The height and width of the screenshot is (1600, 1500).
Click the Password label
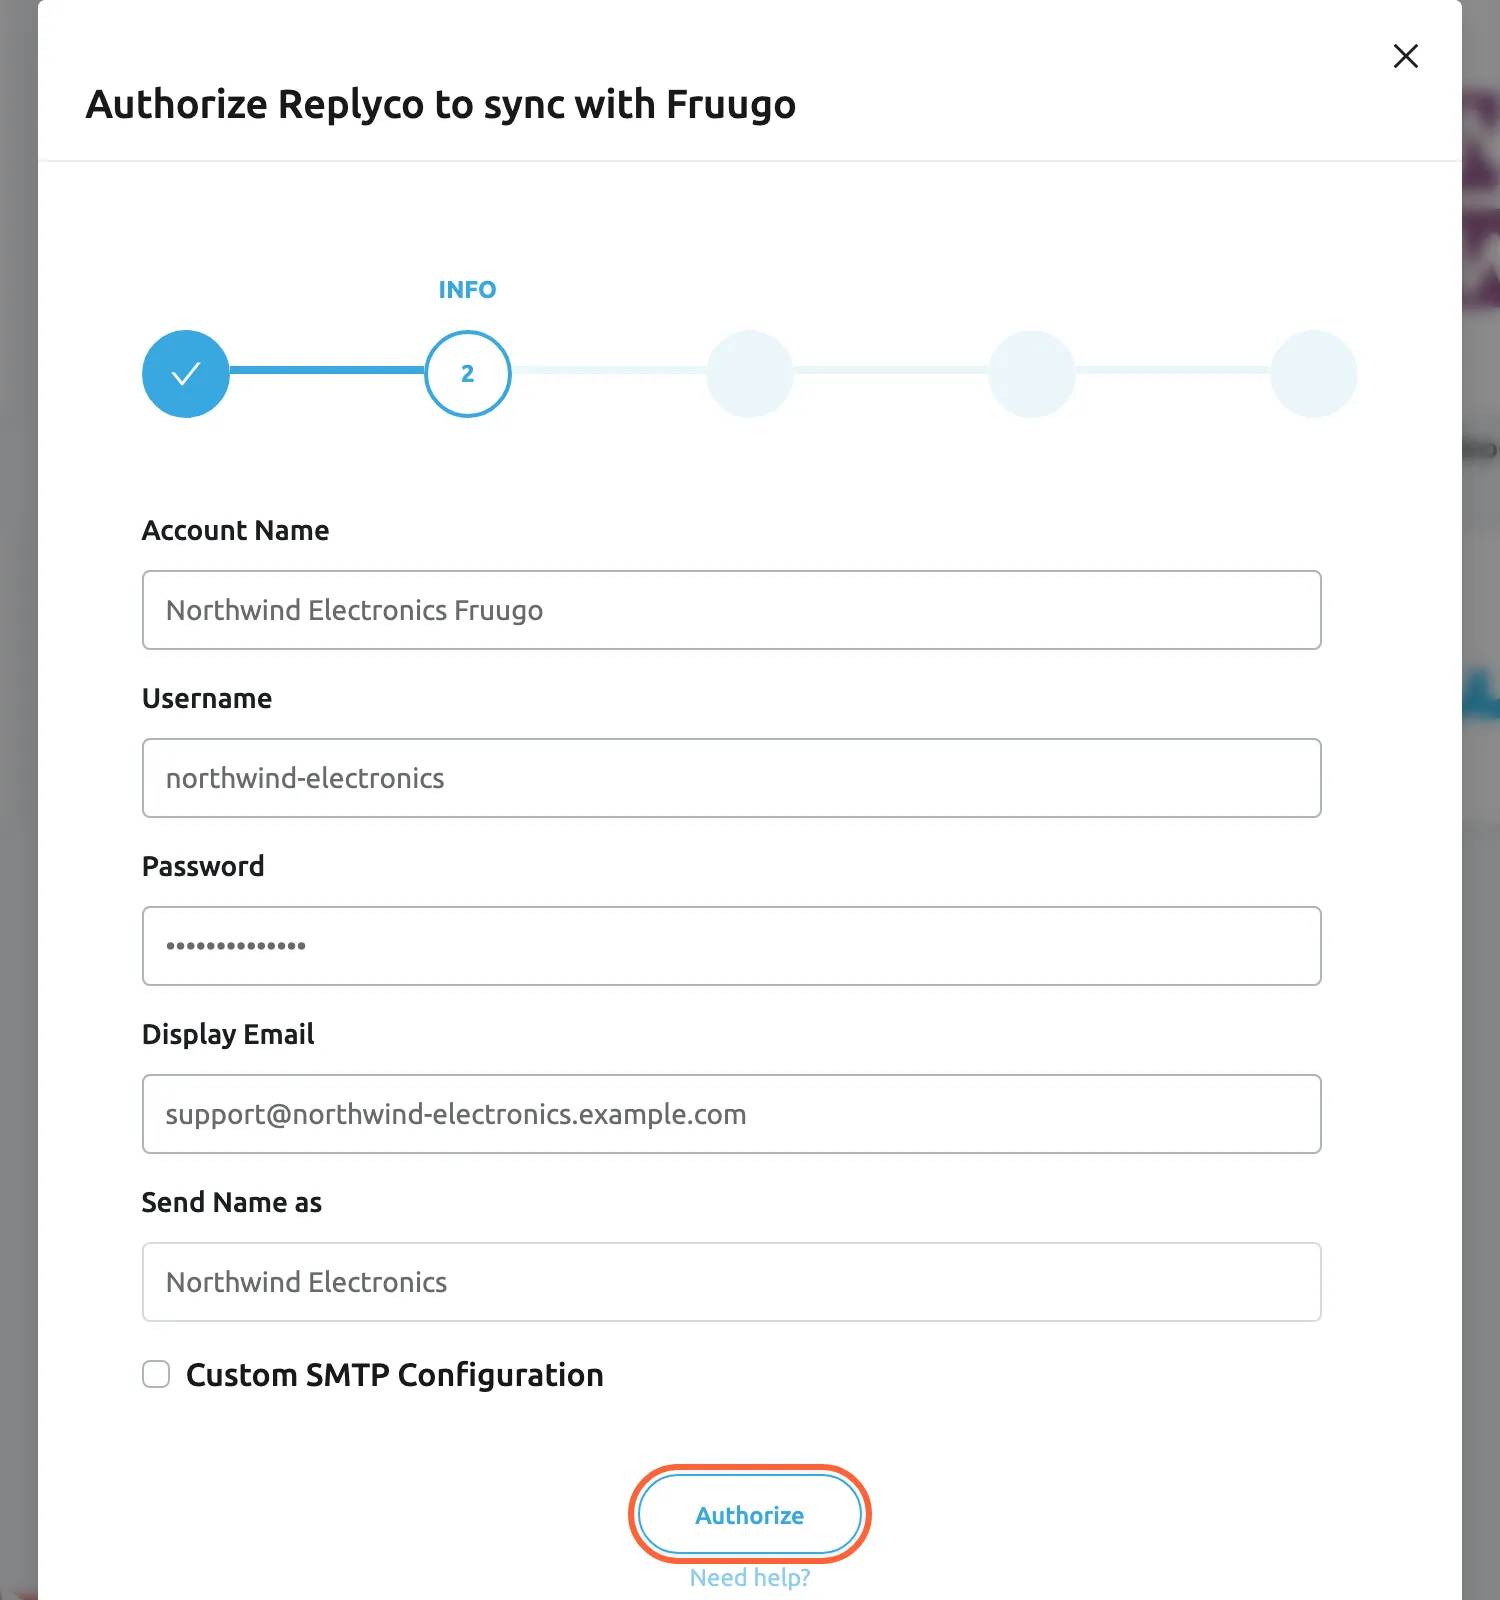203,866
